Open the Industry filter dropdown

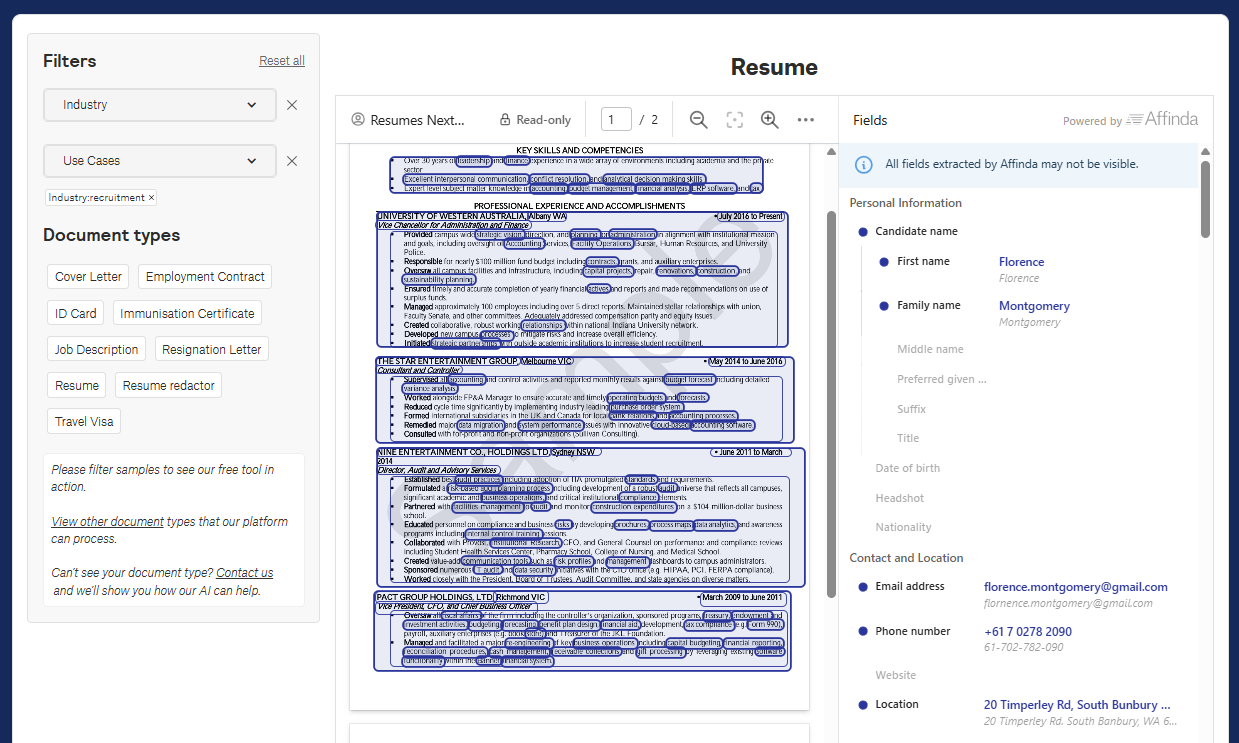pos(159,104)
